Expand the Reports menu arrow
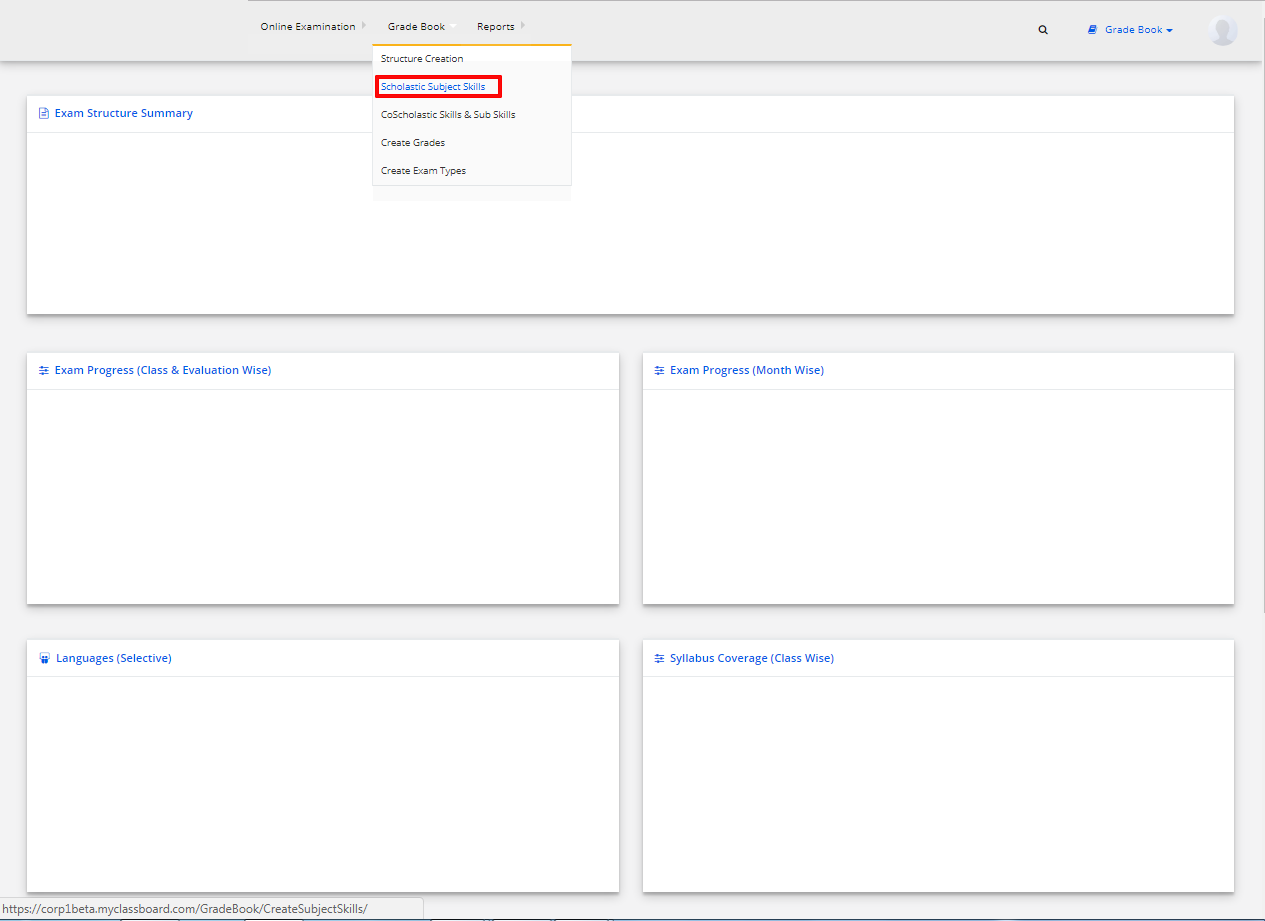This screenshot has height=921, width=1265. point(523,26)
